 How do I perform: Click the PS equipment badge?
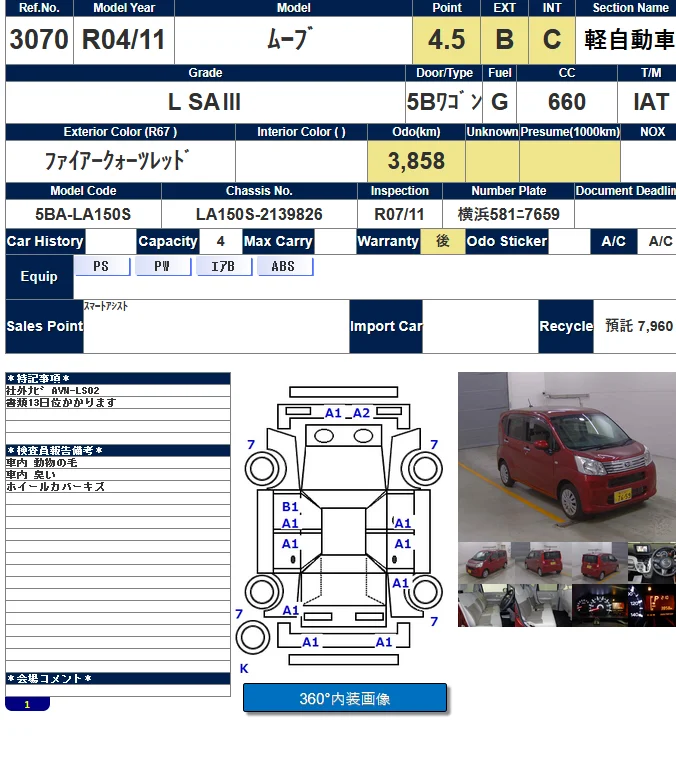[x=101, y=267]
